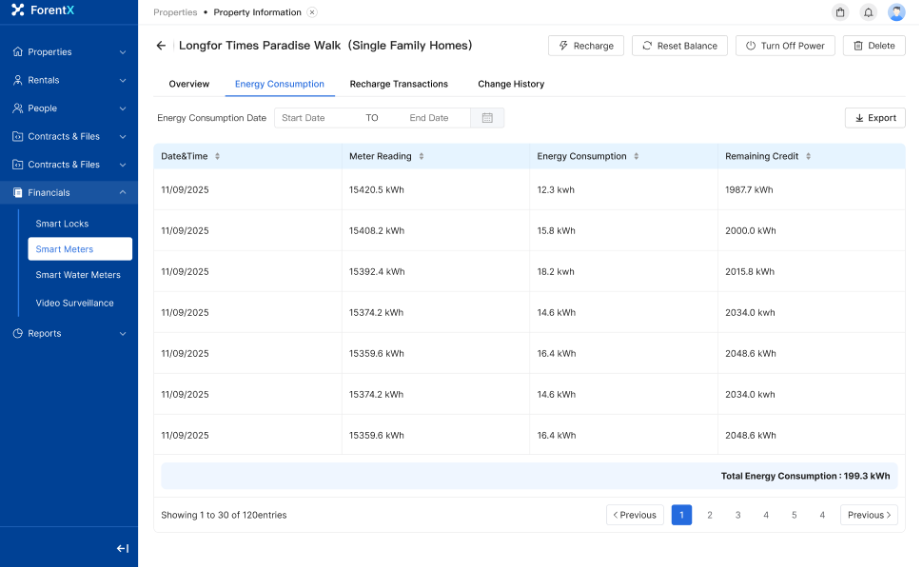This screenshot has width=919, height=567.
Task: Click the user avatar in header
Action: 896,12
